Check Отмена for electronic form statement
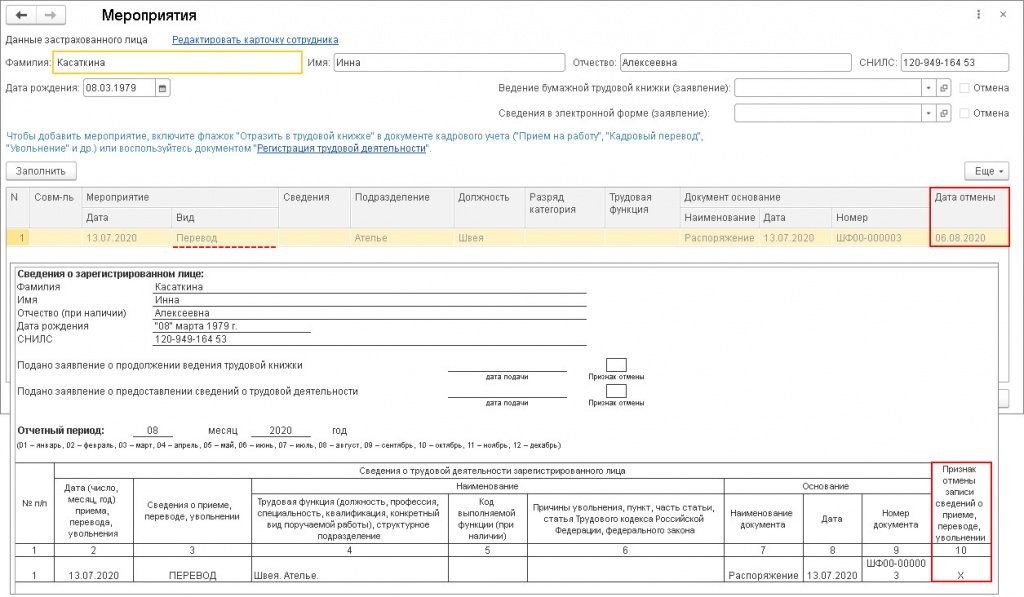 965,113
